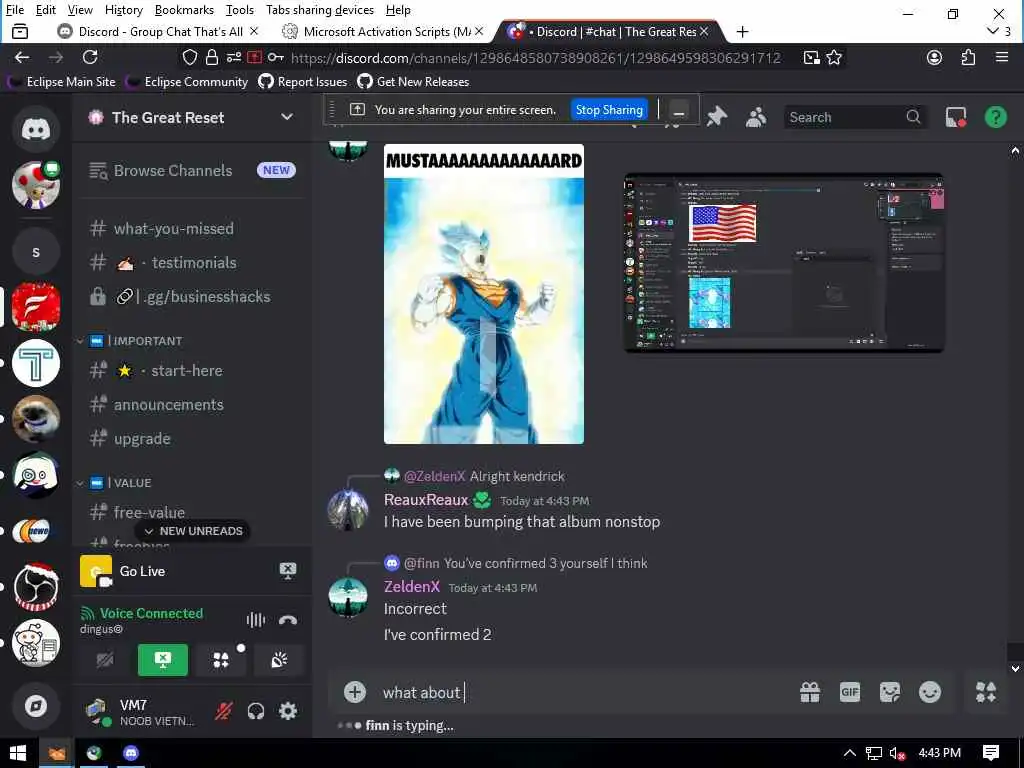Open the screen-share screenshot thumbnail
The width and height of the screenshot is (1024, 768).
click(x=784, y=263)
